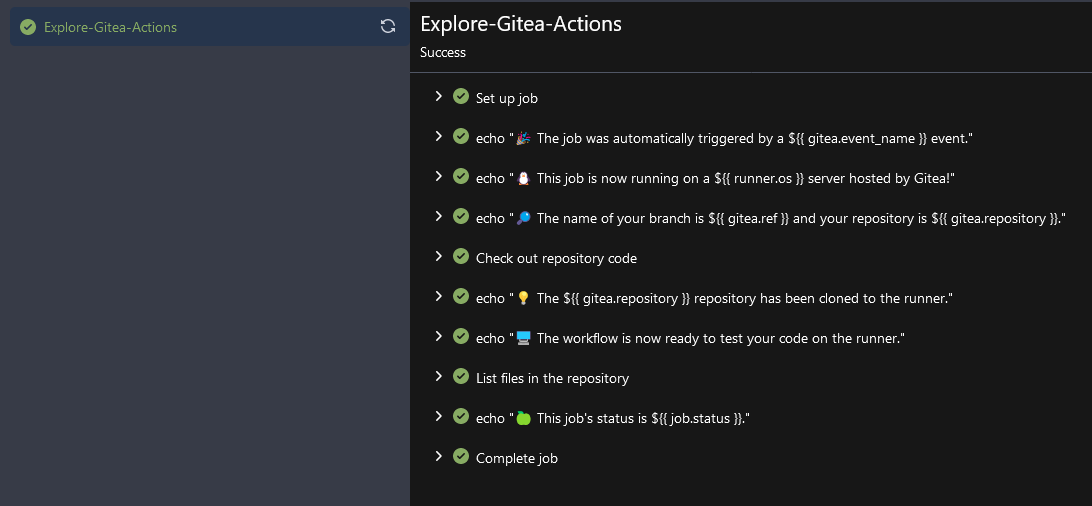
Task: Click success check icon on Complete job
Action: pos(460,457)
